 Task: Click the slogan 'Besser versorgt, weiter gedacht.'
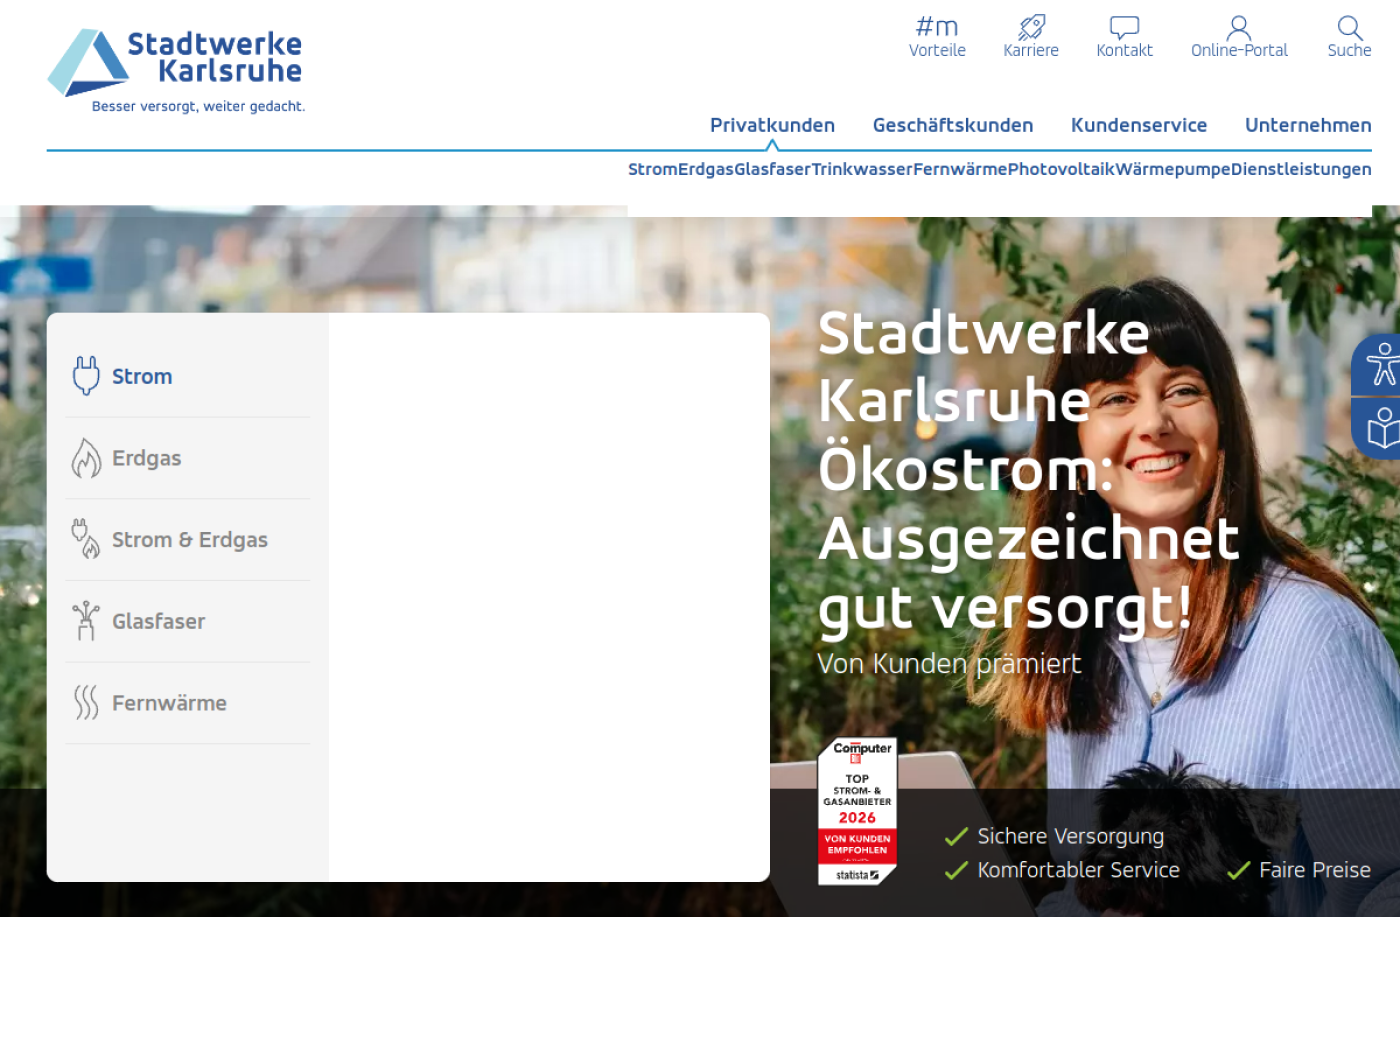coord(198,106)
